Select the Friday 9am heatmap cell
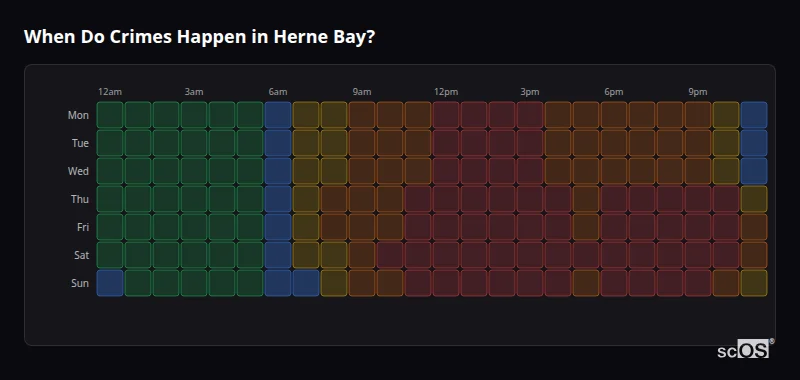This screenshot has height=380, width=800. tap(362, 227)
